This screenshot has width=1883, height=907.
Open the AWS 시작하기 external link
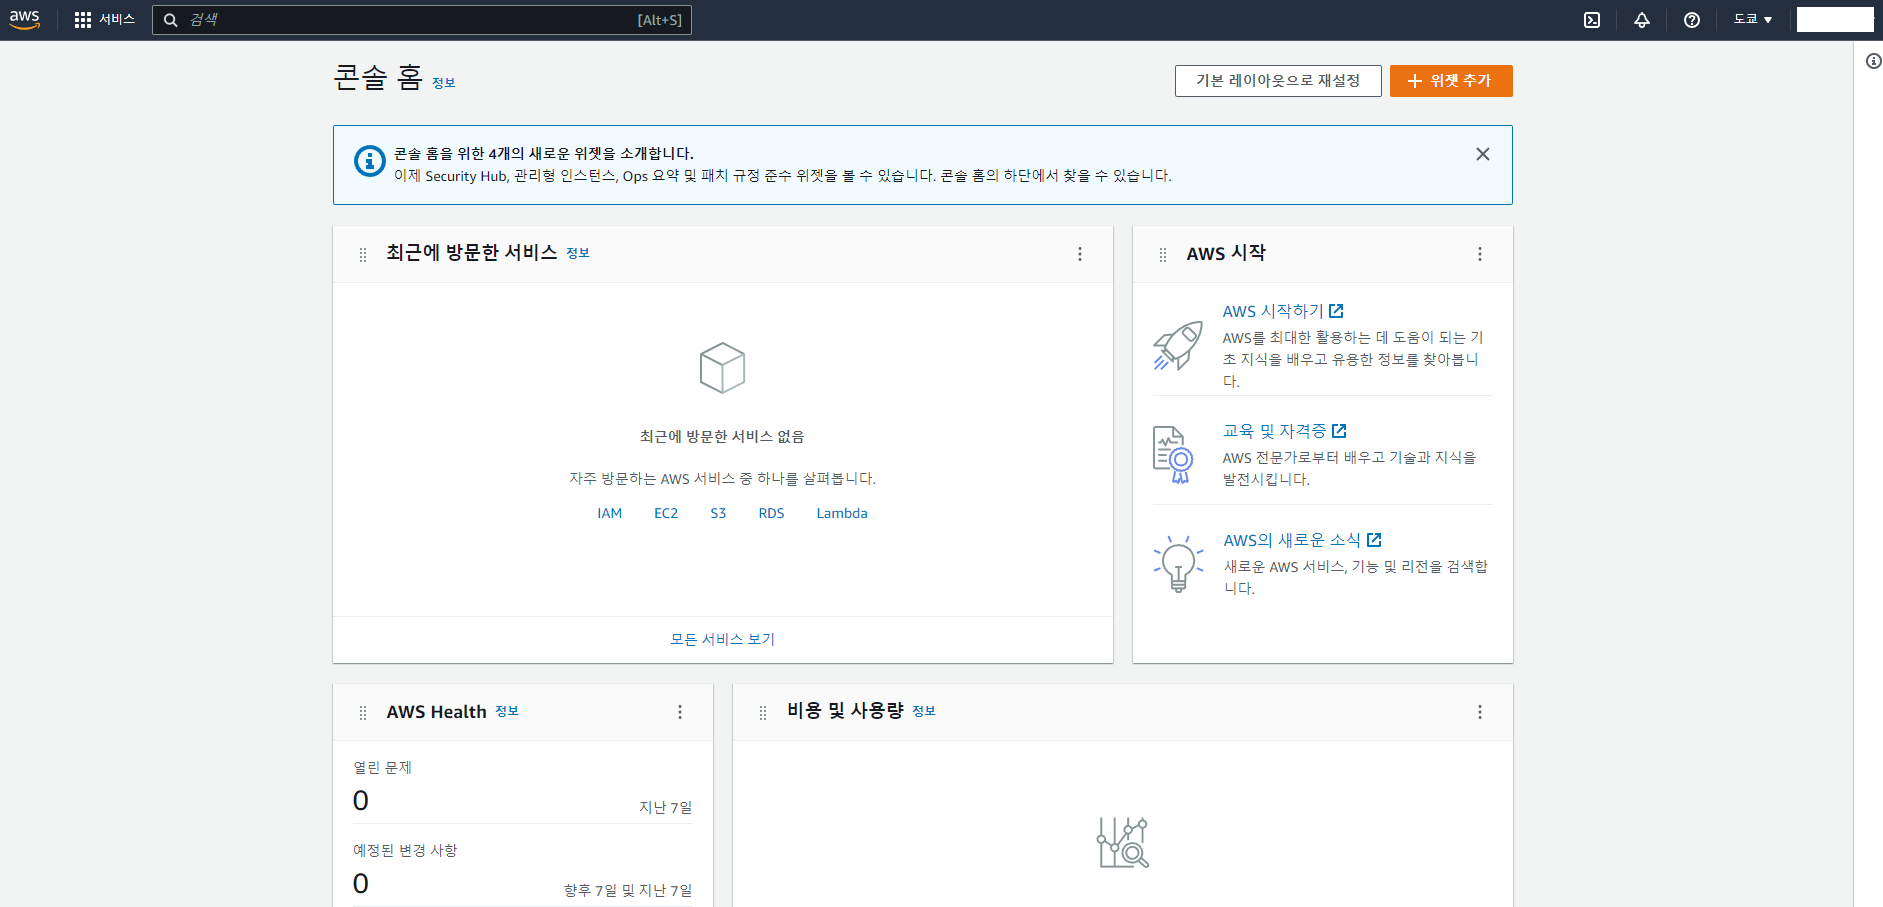pyautogui.click(x=1283, y=311)
